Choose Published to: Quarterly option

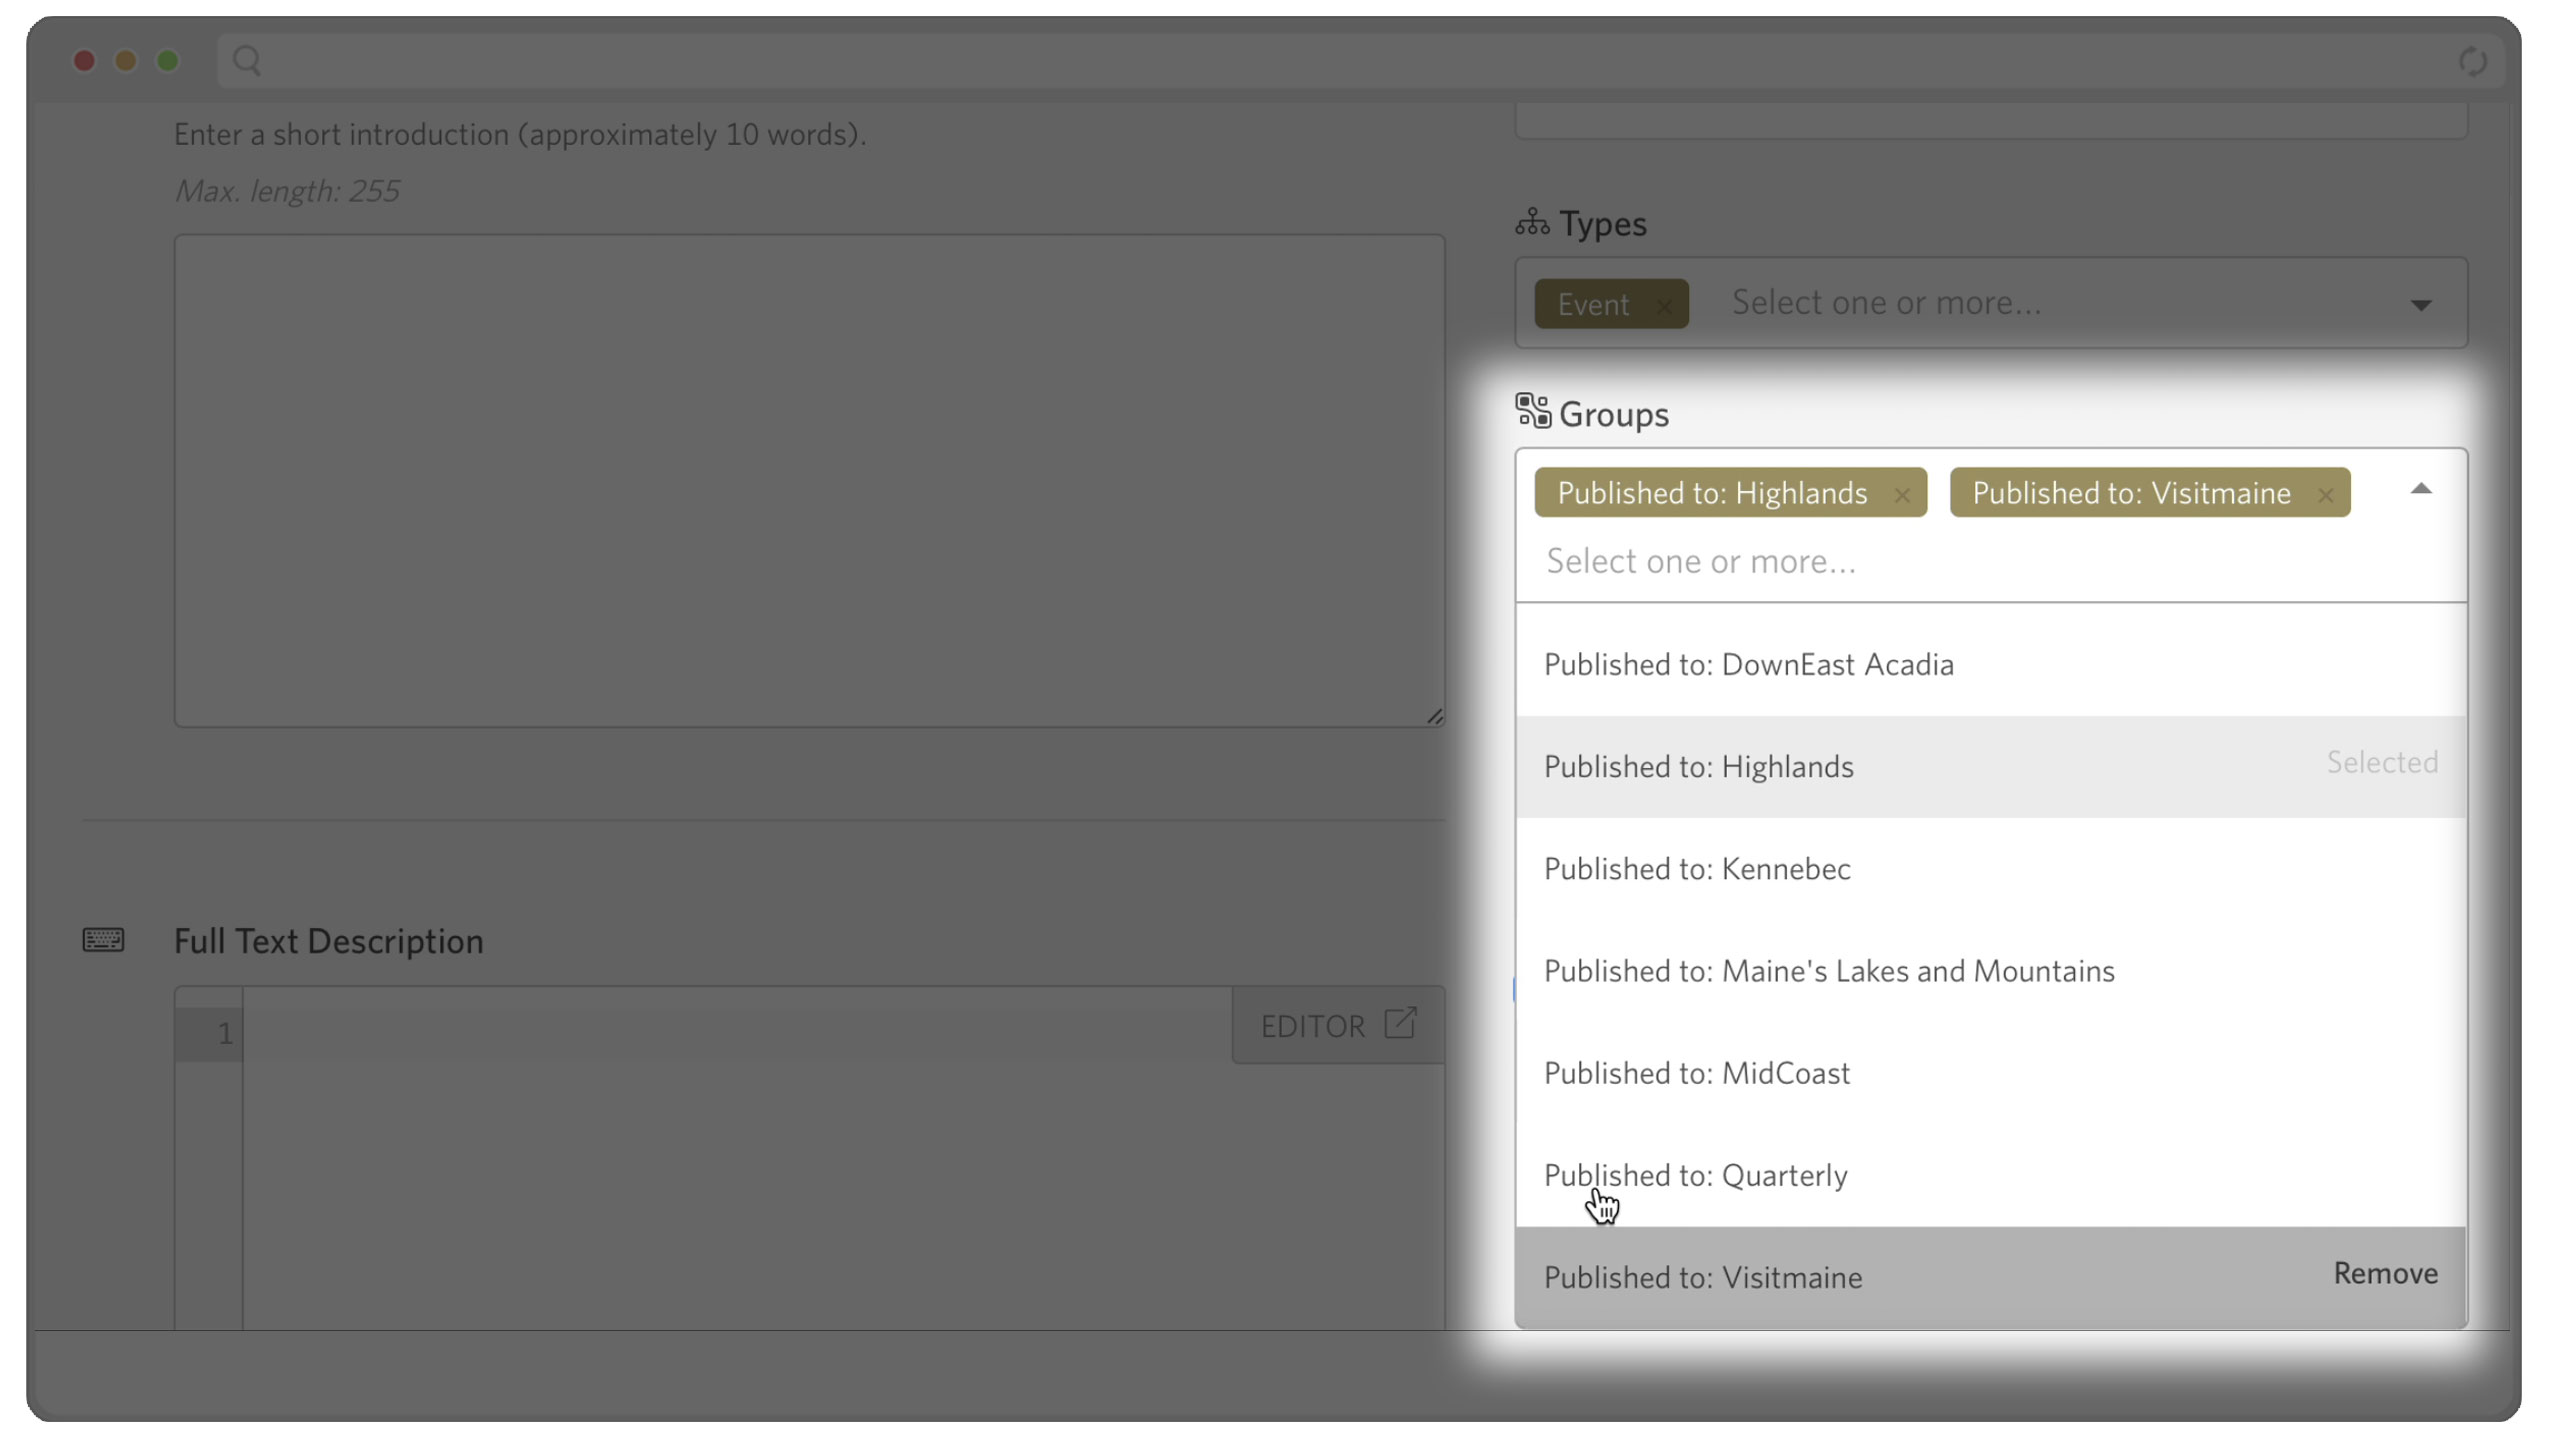pyautogui.click(x=1990, y=1175)
